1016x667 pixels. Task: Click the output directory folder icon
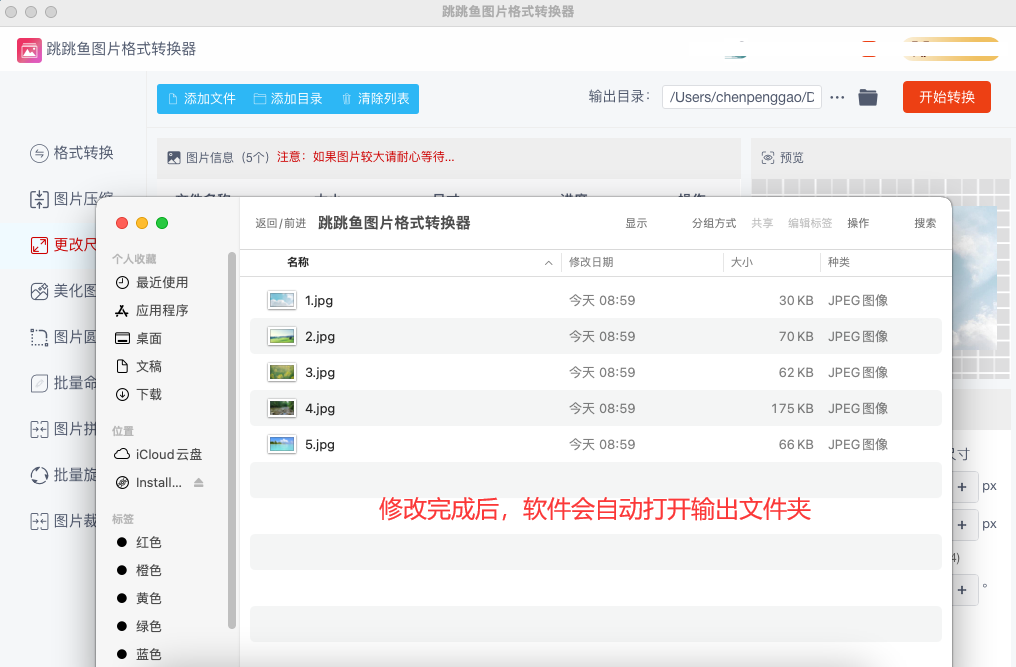pos(868,97)
